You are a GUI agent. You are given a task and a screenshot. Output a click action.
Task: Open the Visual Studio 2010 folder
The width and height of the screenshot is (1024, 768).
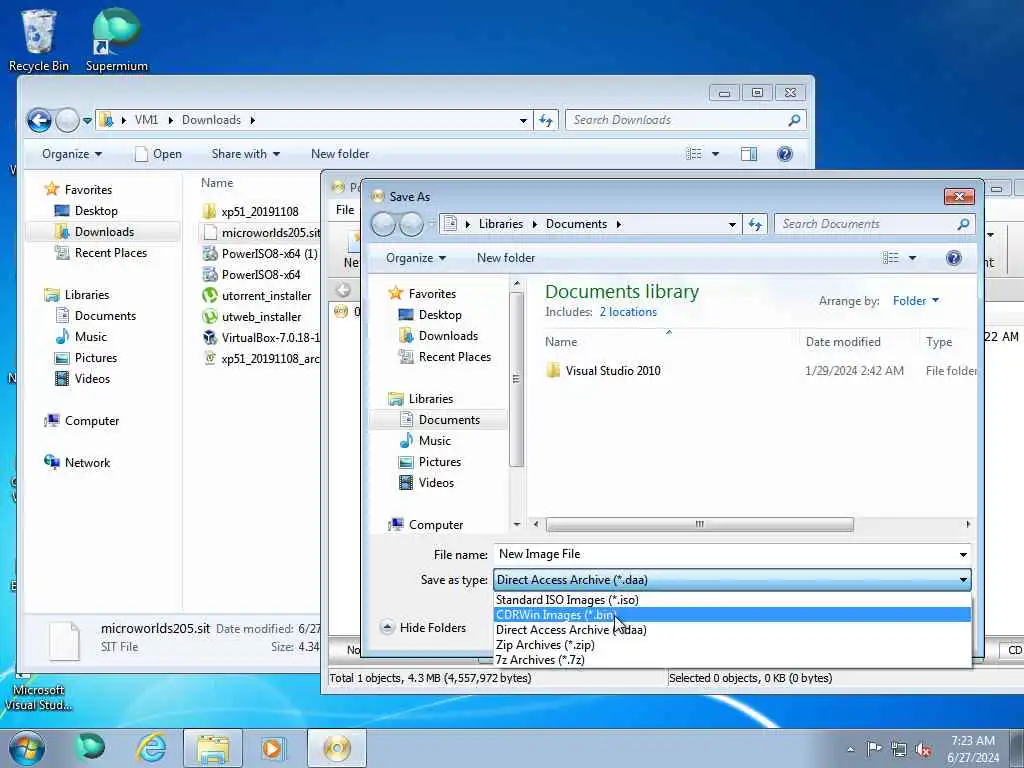(603, 371)
